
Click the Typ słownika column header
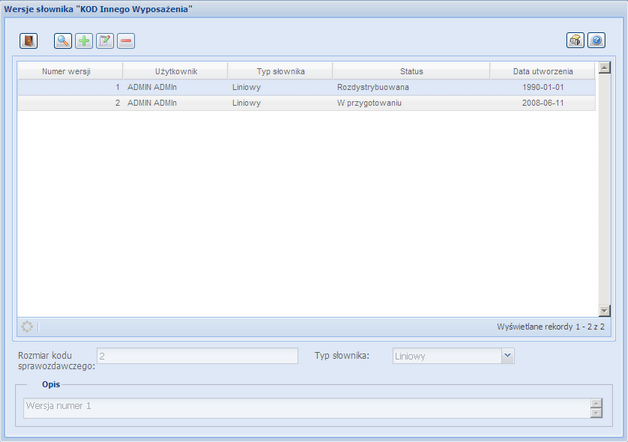pyautogui.click(x=280, y=71)
